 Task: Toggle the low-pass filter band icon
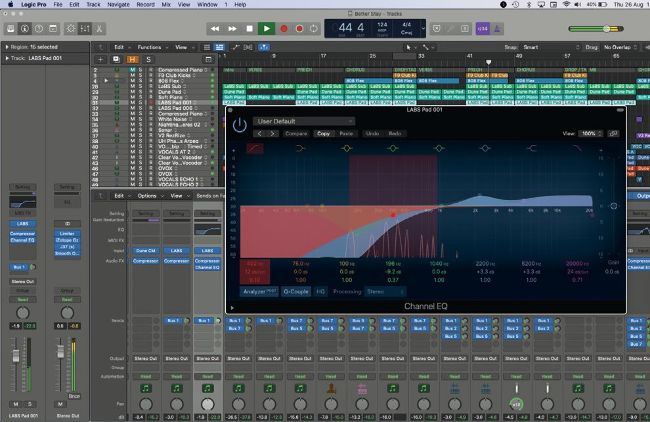click(x=577, y=148)
